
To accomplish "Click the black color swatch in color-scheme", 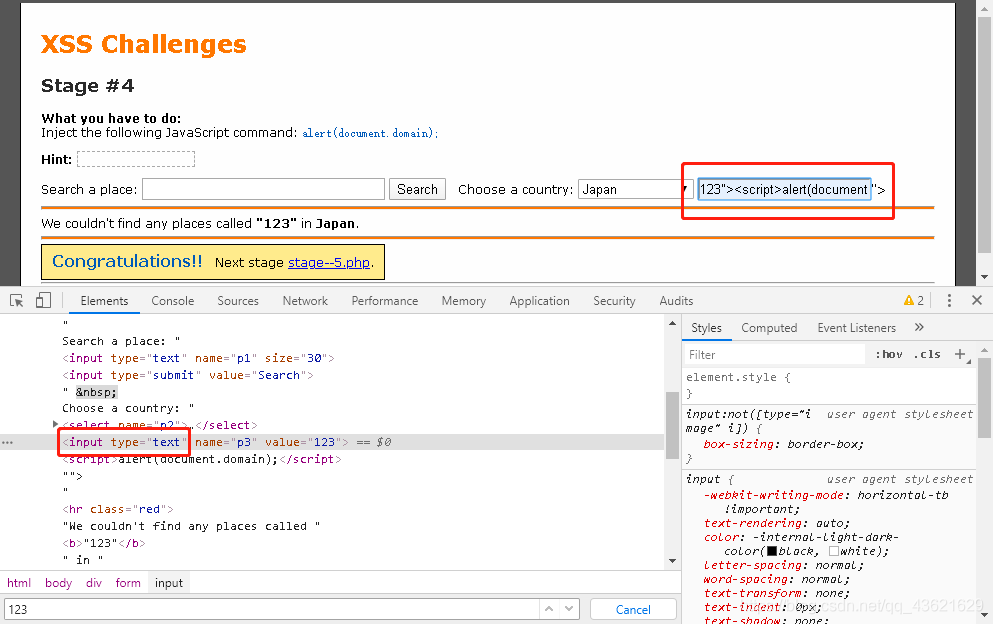I will [x=771, y=551].
